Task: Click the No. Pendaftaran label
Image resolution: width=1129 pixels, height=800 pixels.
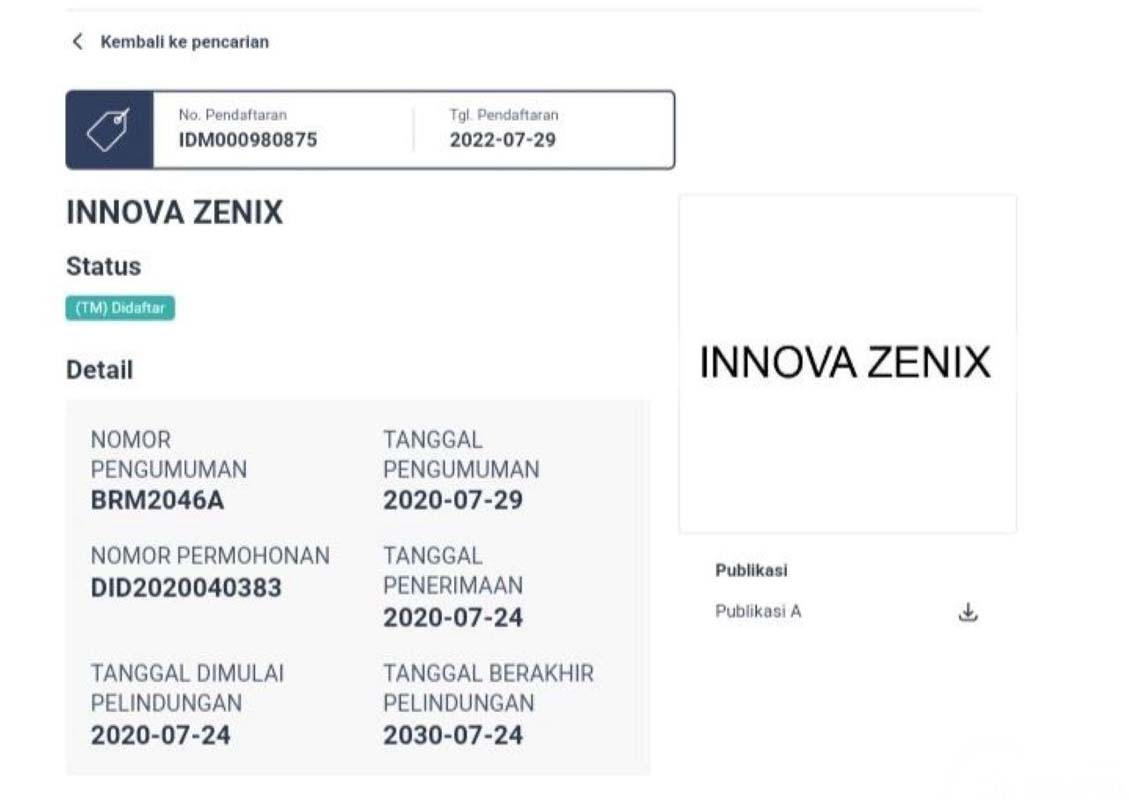Action: (x=232, y=115)
